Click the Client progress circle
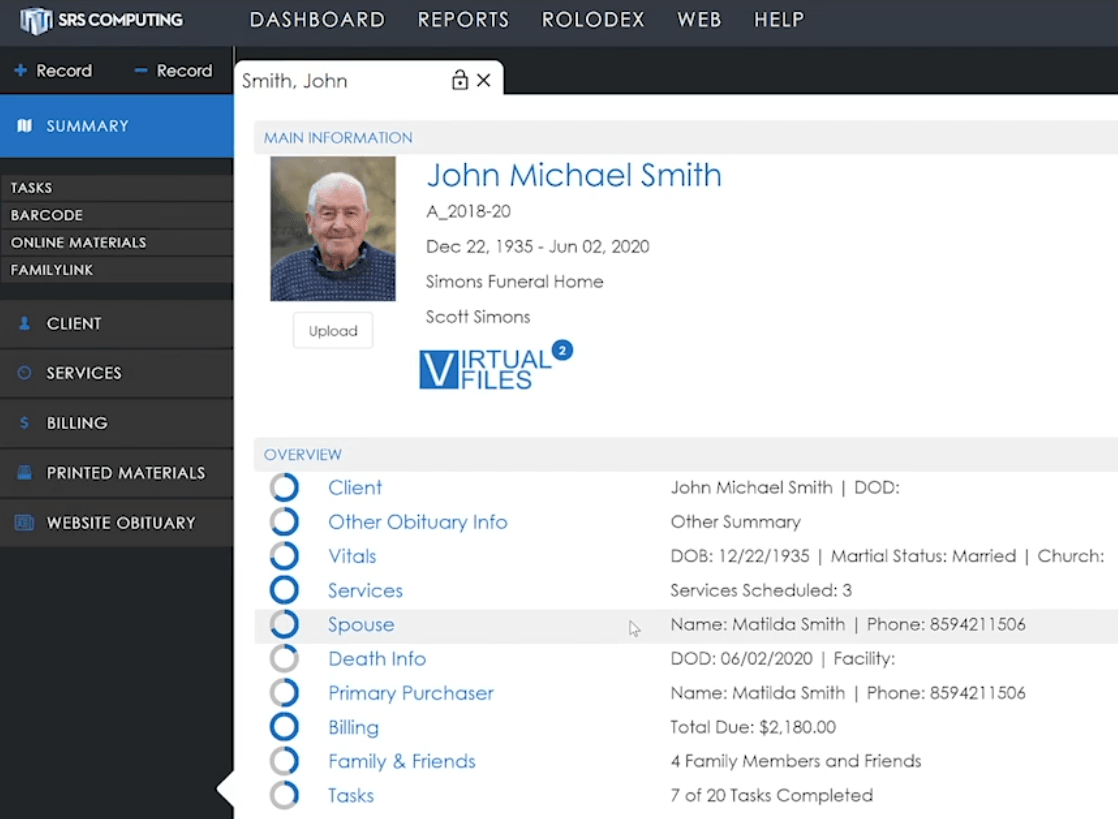The image size is (1118, 819). pos(284,488)
